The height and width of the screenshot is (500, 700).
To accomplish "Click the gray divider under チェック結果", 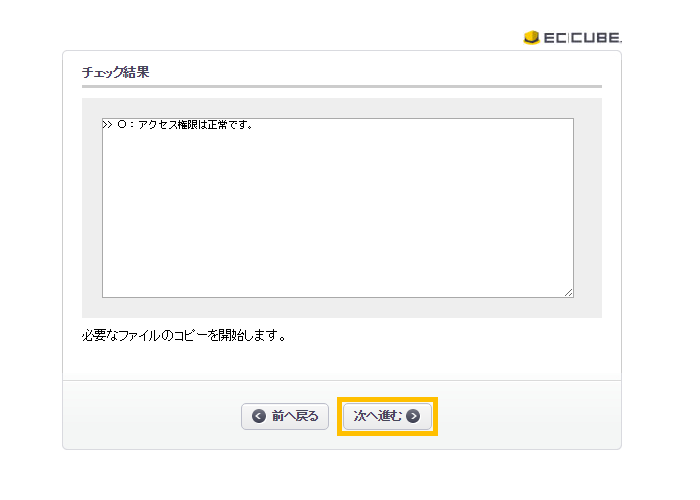I will click(341, 87).
